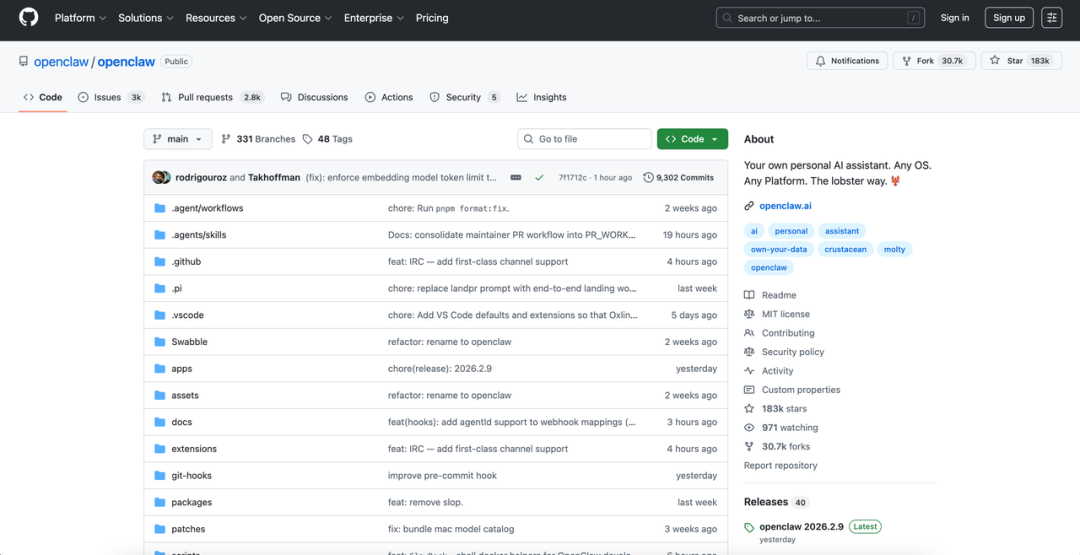Click the Notifications bell button
Screen dimensions: 1080x555
[x=846, y=61]
